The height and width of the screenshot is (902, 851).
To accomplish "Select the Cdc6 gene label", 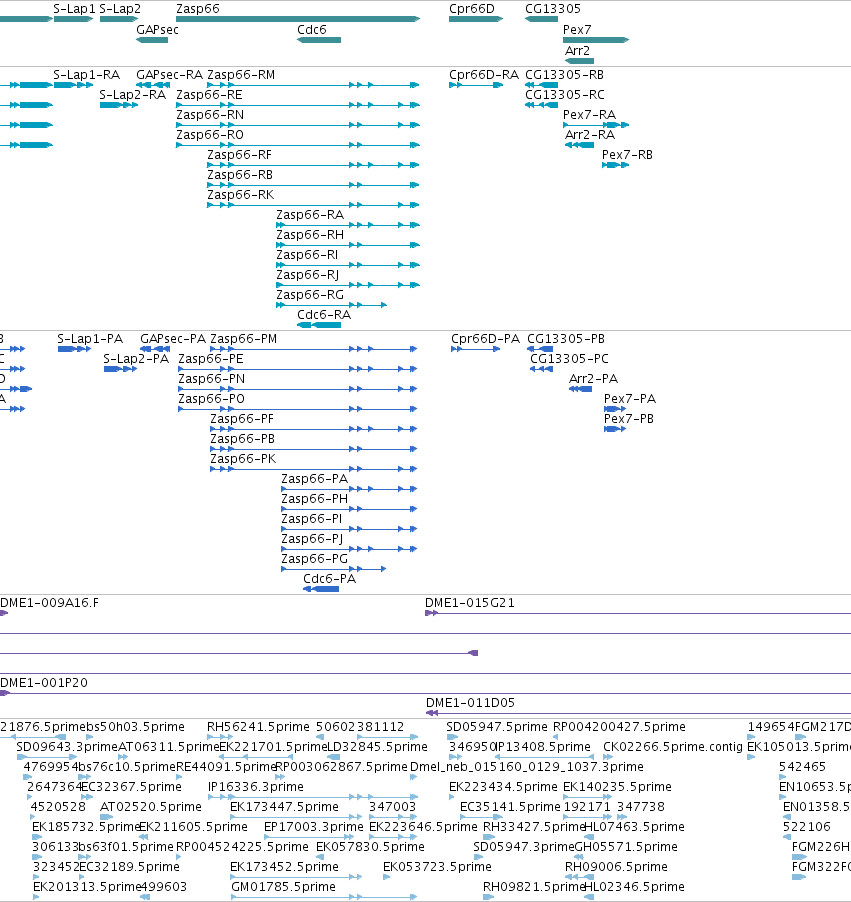I will point(311,29).
